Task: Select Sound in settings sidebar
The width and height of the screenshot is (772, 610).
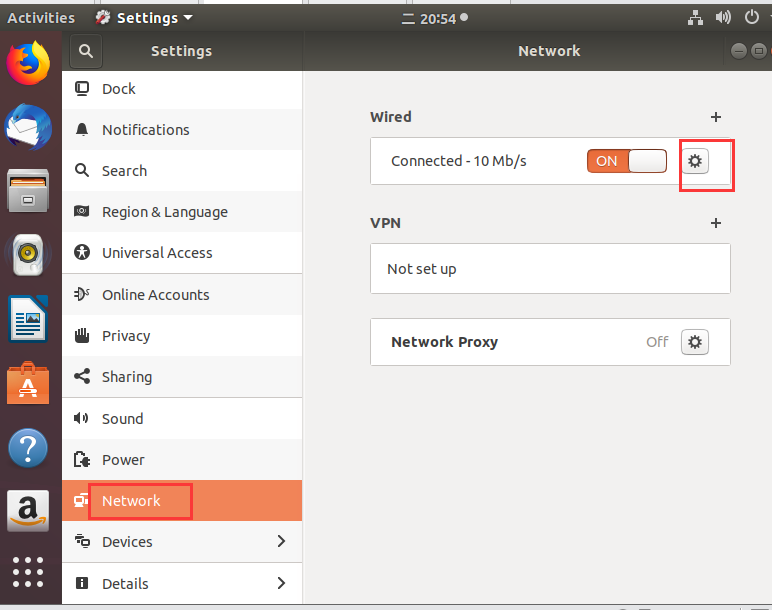Action: pos(182,418)
